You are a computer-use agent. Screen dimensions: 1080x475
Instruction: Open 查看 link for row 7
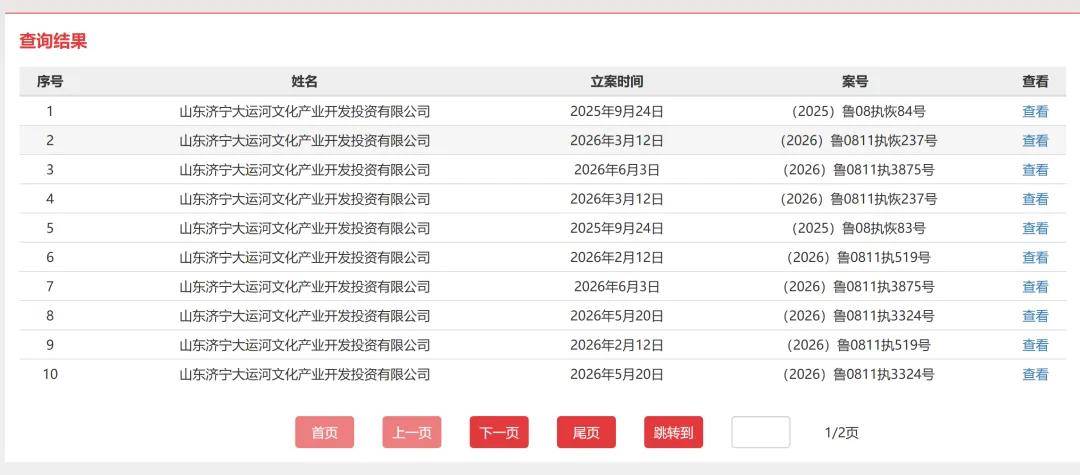point(1035,286)
